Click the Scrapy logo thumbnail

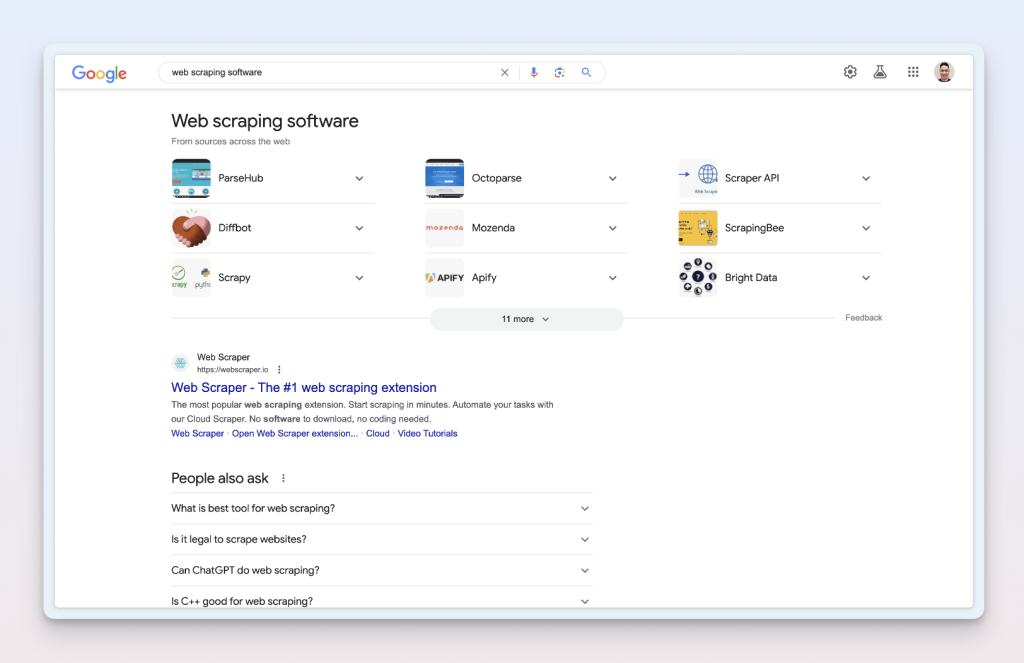point(191,278)
